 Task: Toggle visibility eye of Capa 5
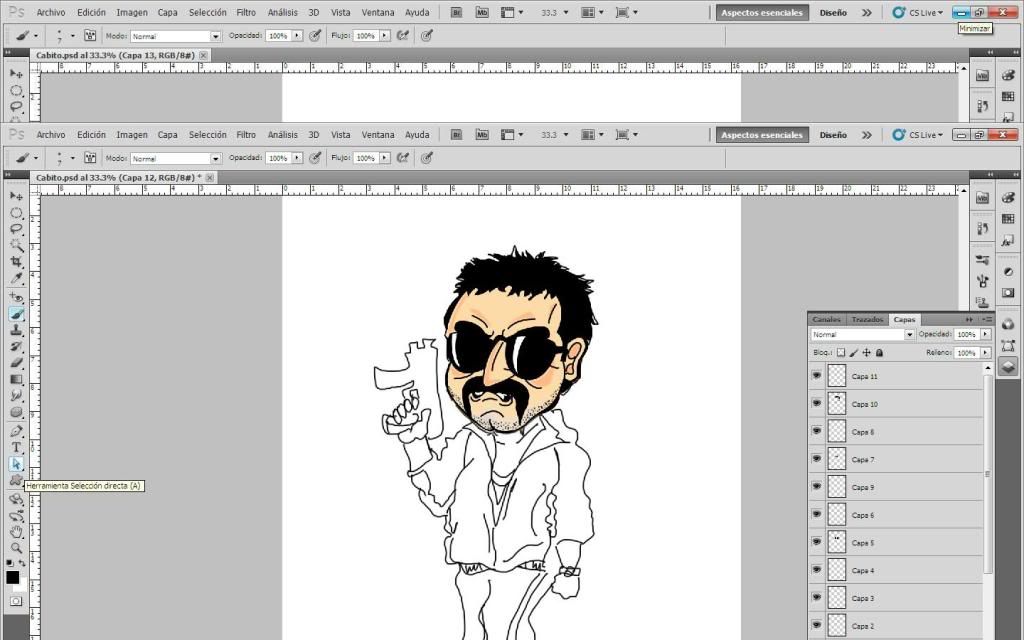coord(816,543)
